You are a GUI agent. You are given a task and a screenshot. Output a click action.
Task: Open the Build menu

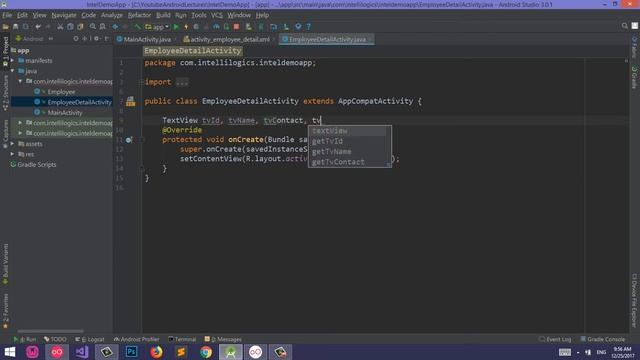pos(163,15)
